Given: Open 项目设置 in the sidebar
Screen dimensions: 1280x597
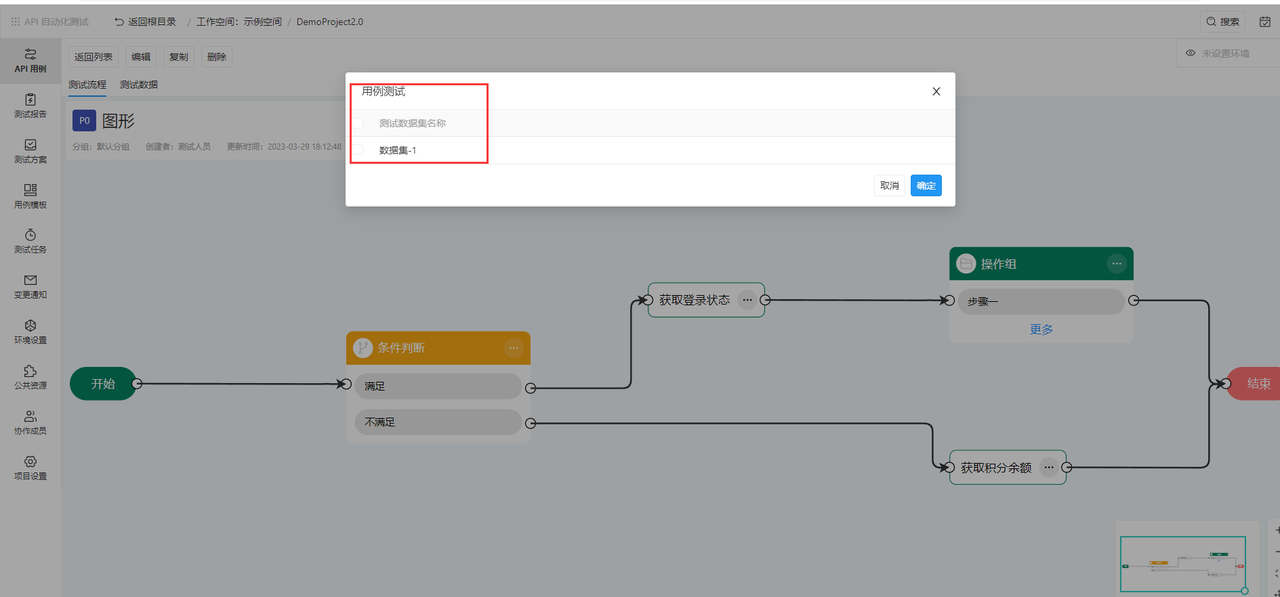Looking at the screenshot, I should coord(30,468).
